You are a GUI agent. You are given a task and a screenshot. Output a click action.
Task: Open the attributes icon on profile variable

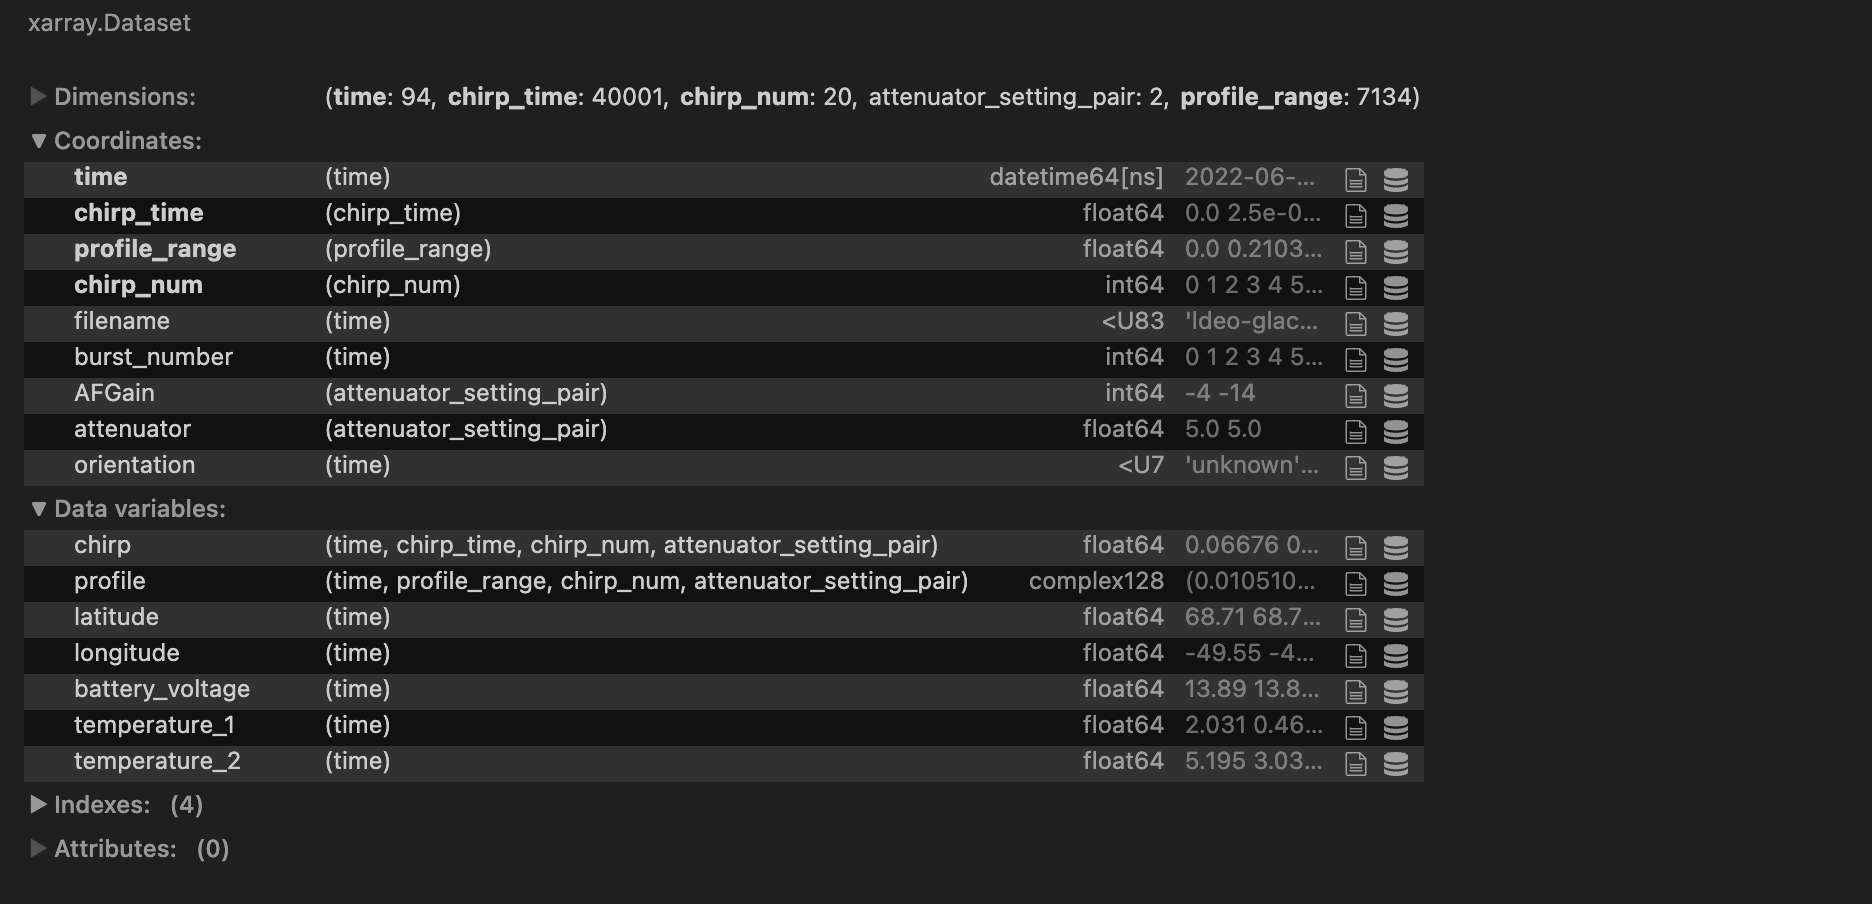1356,582
